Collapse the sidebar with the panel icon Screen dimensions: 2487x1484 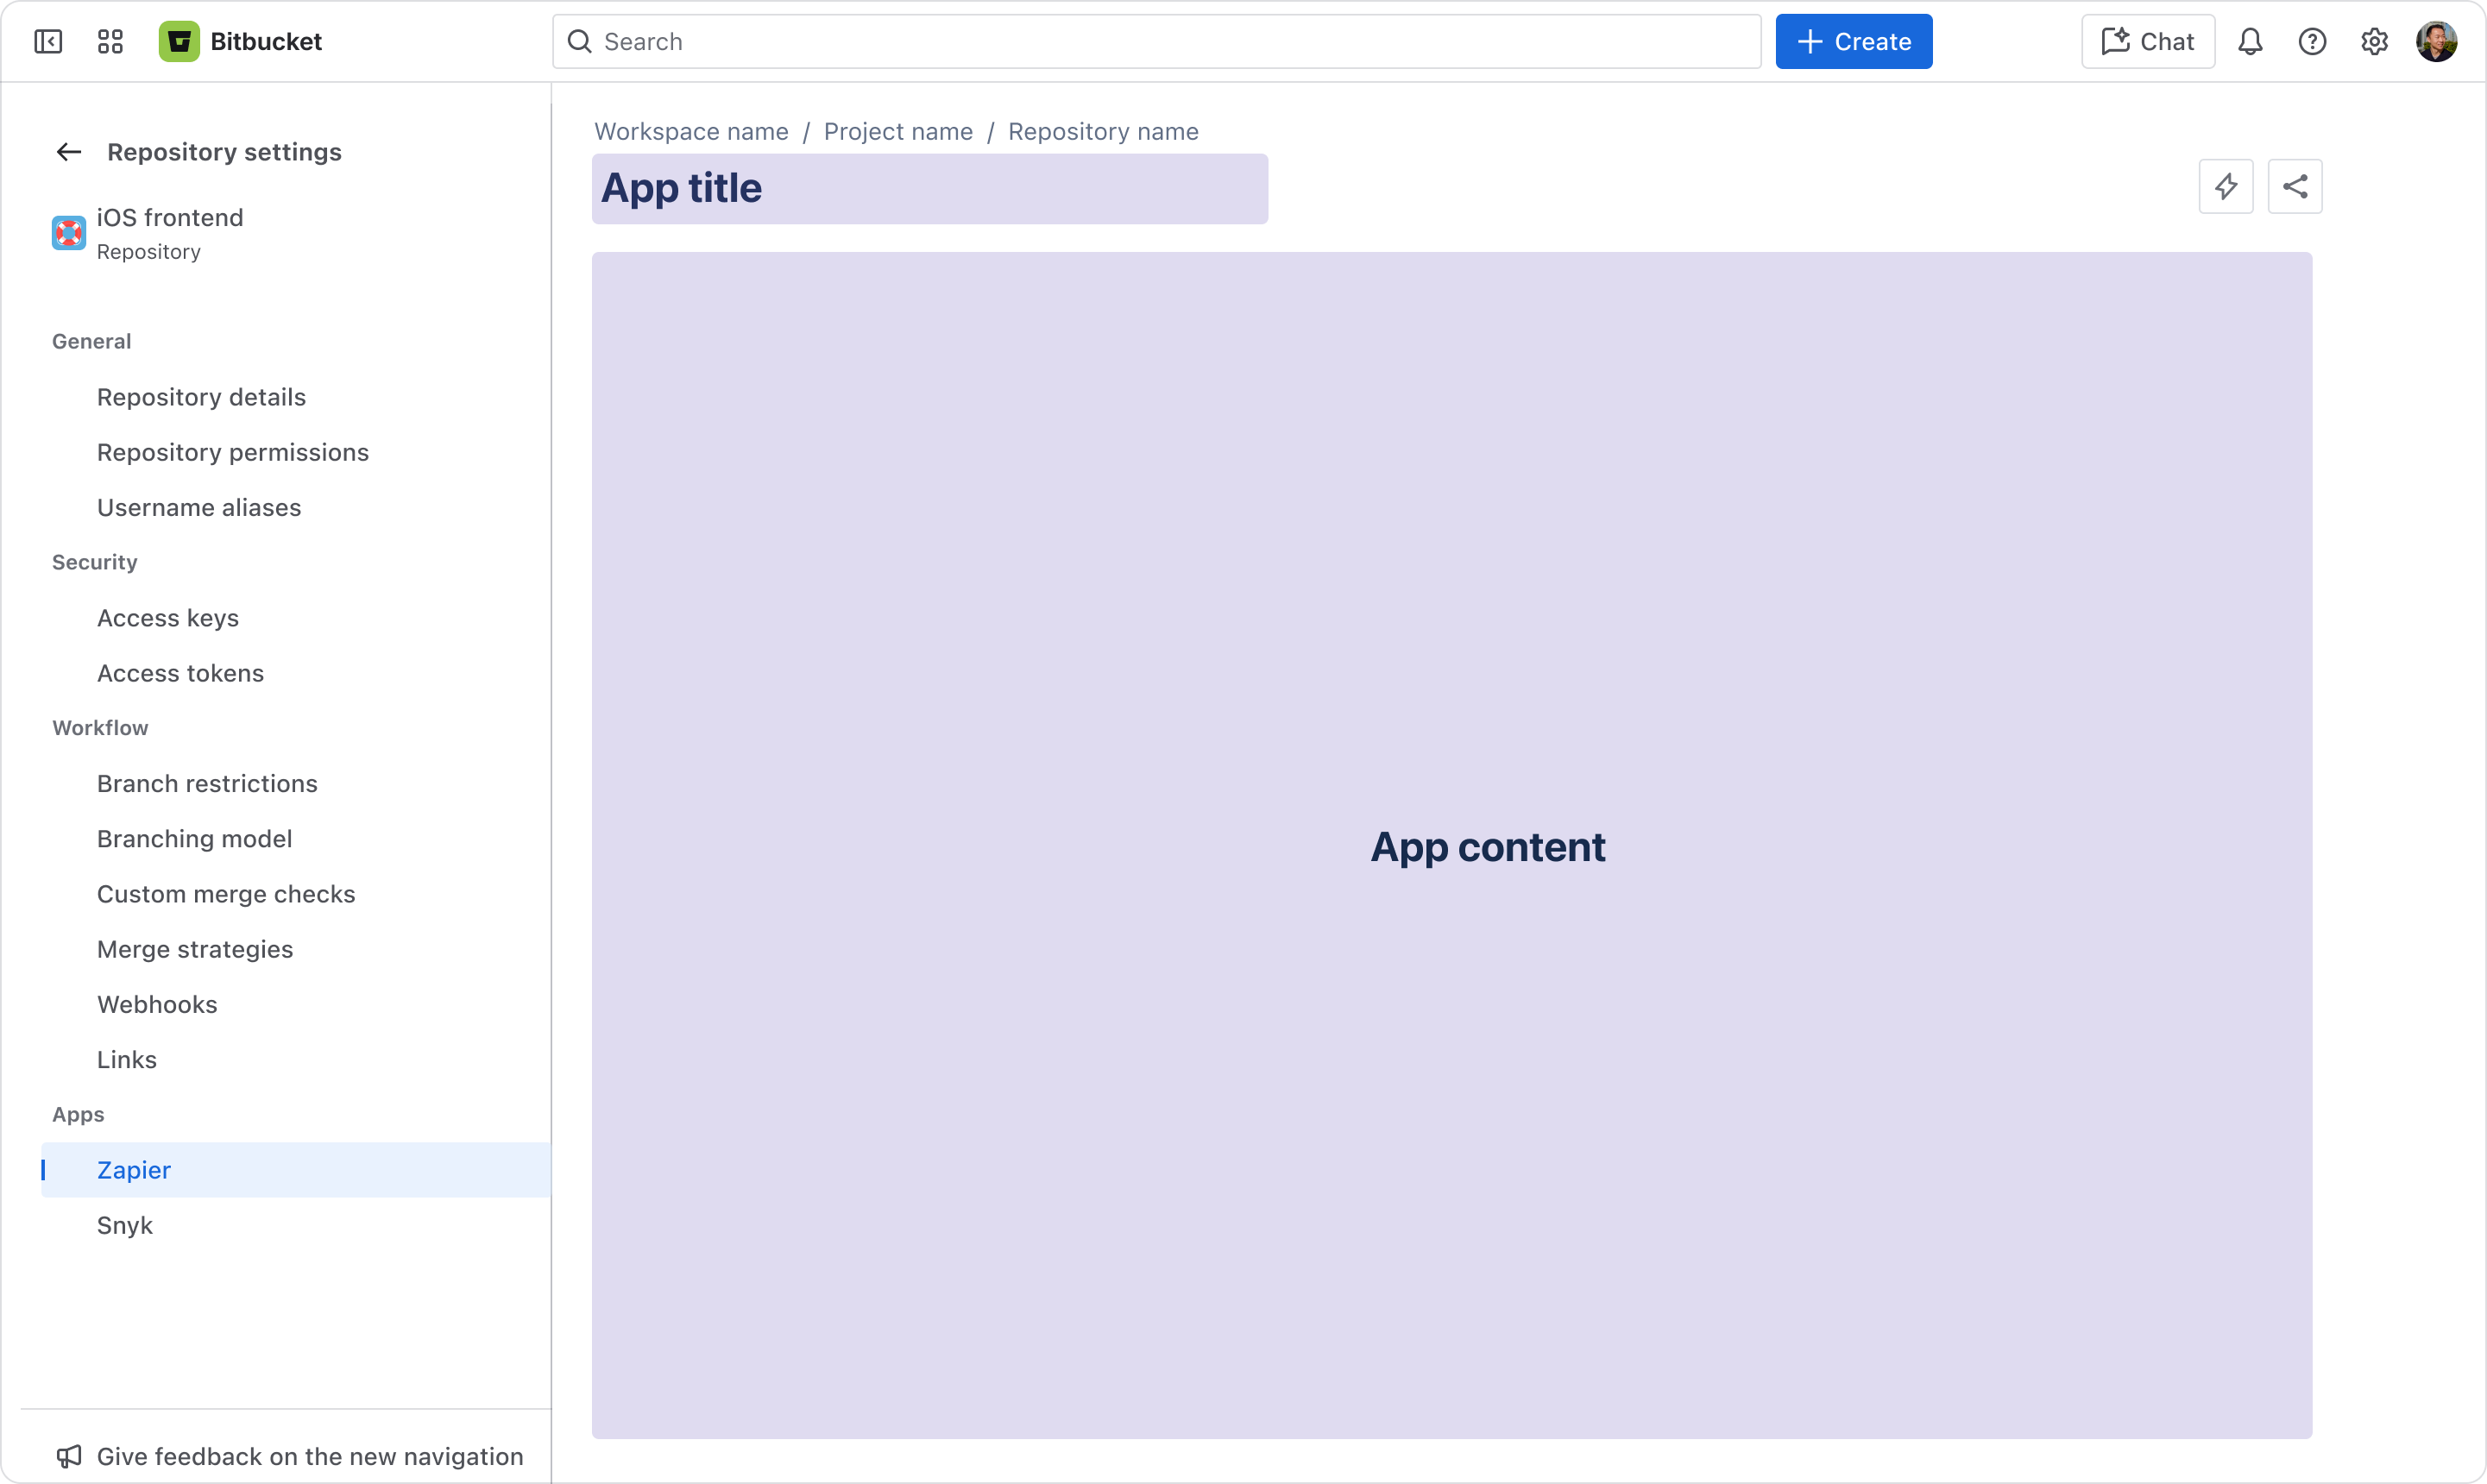pyautogui.click(x=48, y=41)
